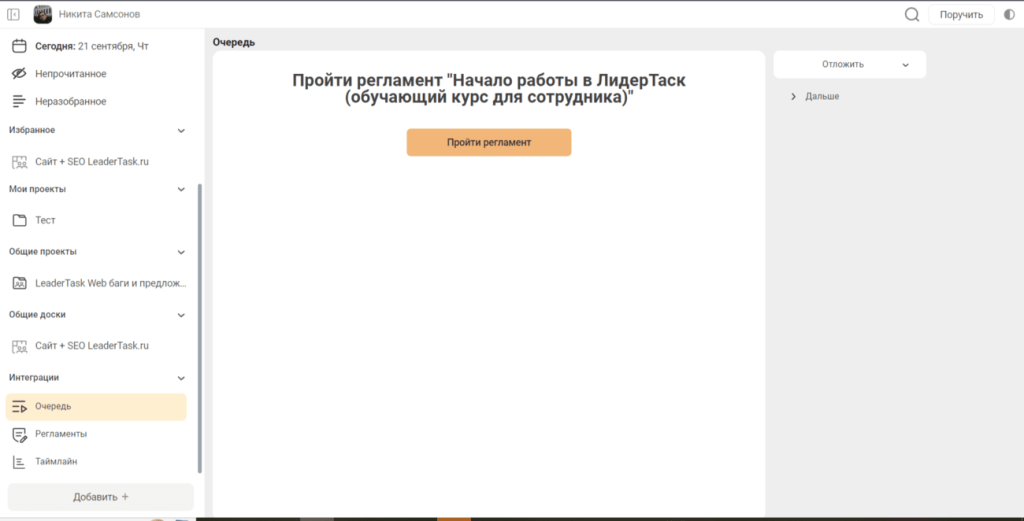This screenshot has height=521, width=1024.
Task: Click the Добавить + button
Action: pyautogui.click(x=101, y=497)
